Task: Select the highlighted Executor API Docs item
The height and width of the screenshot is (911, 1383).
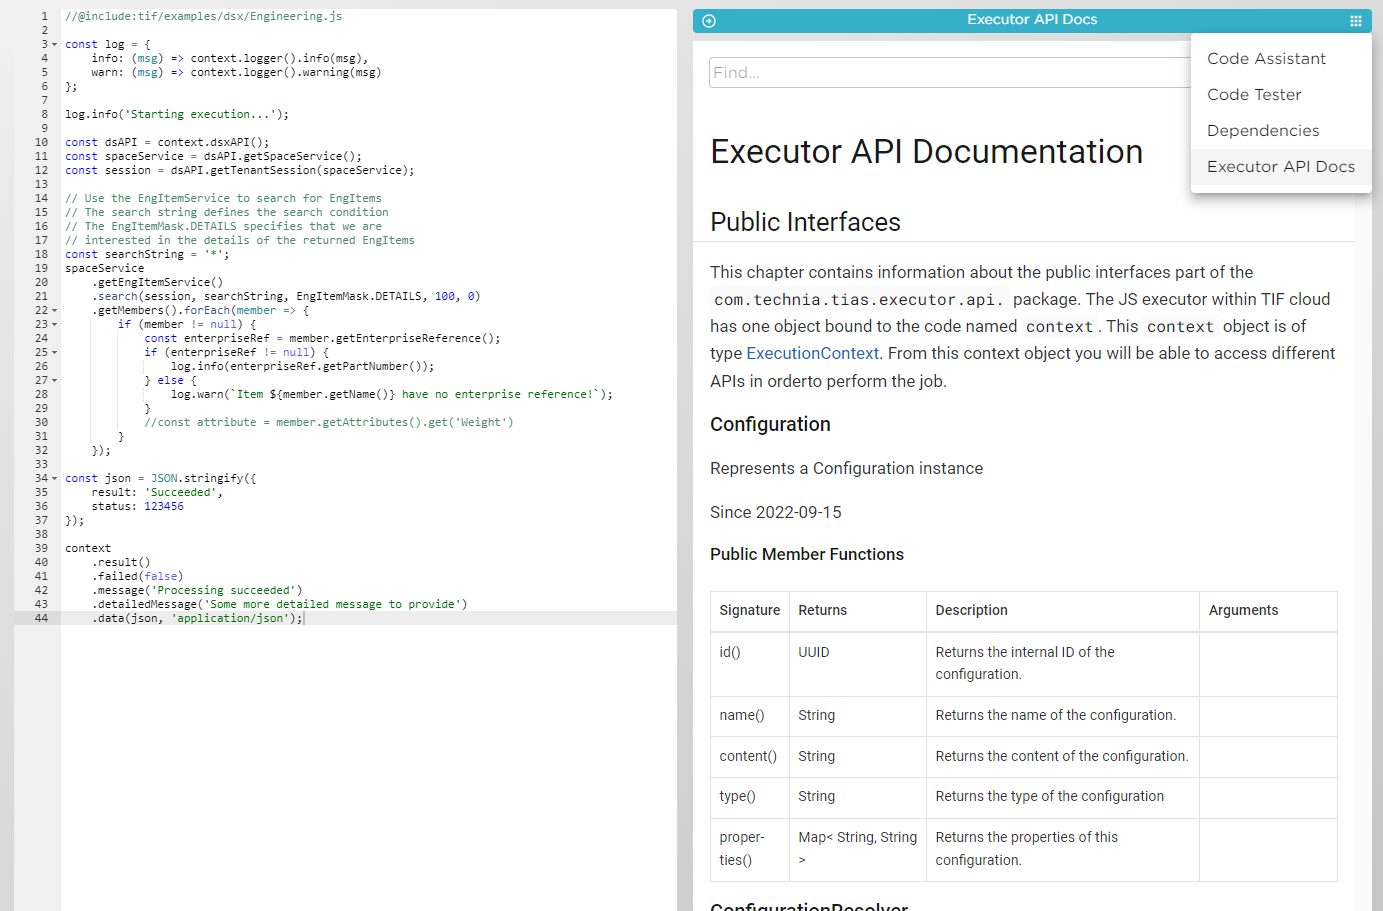Action: pyautogui.click(x=1280, y=166)
